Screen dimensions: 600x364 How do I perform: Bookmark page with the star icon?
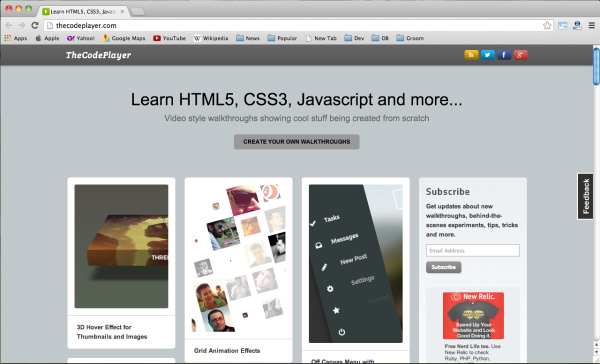tap(547, 26)
